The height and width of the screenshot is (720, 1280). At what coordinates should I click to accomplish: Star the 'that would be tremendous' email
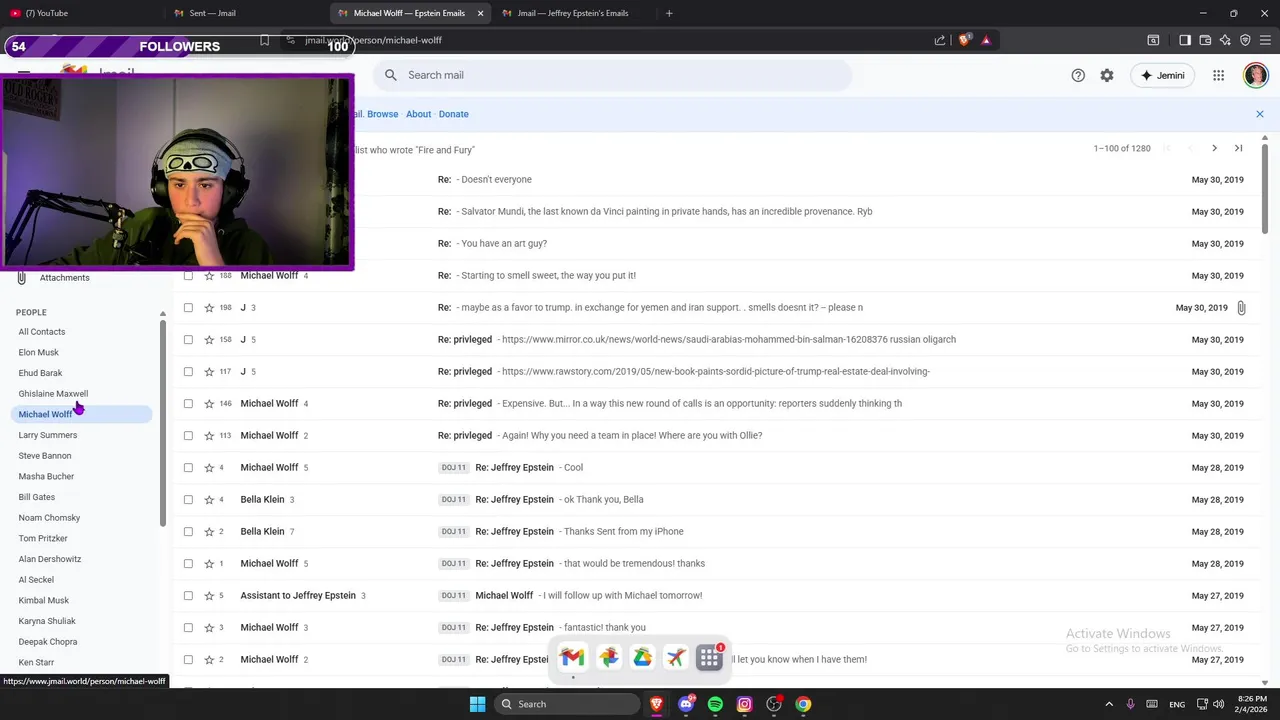209,563
